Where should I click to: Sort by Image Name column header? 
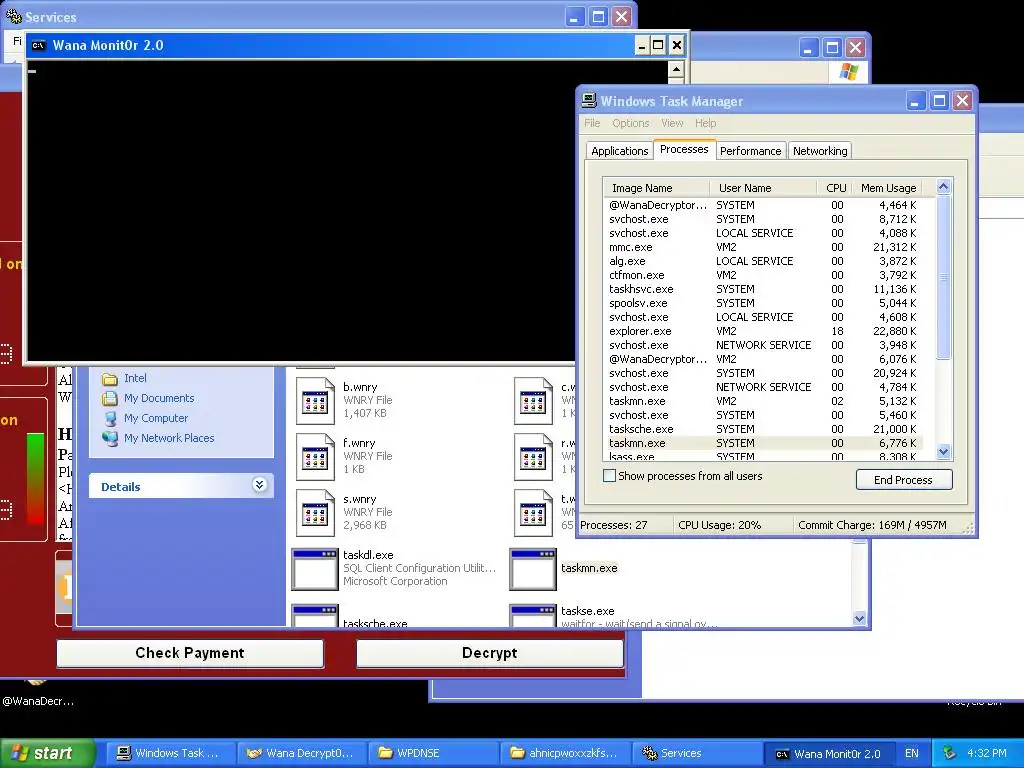[656, 188]
